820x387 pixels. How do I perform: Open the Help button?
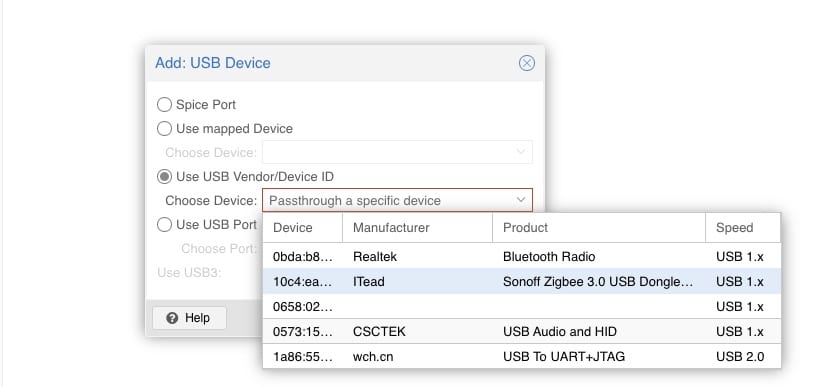tap(189, 318)
